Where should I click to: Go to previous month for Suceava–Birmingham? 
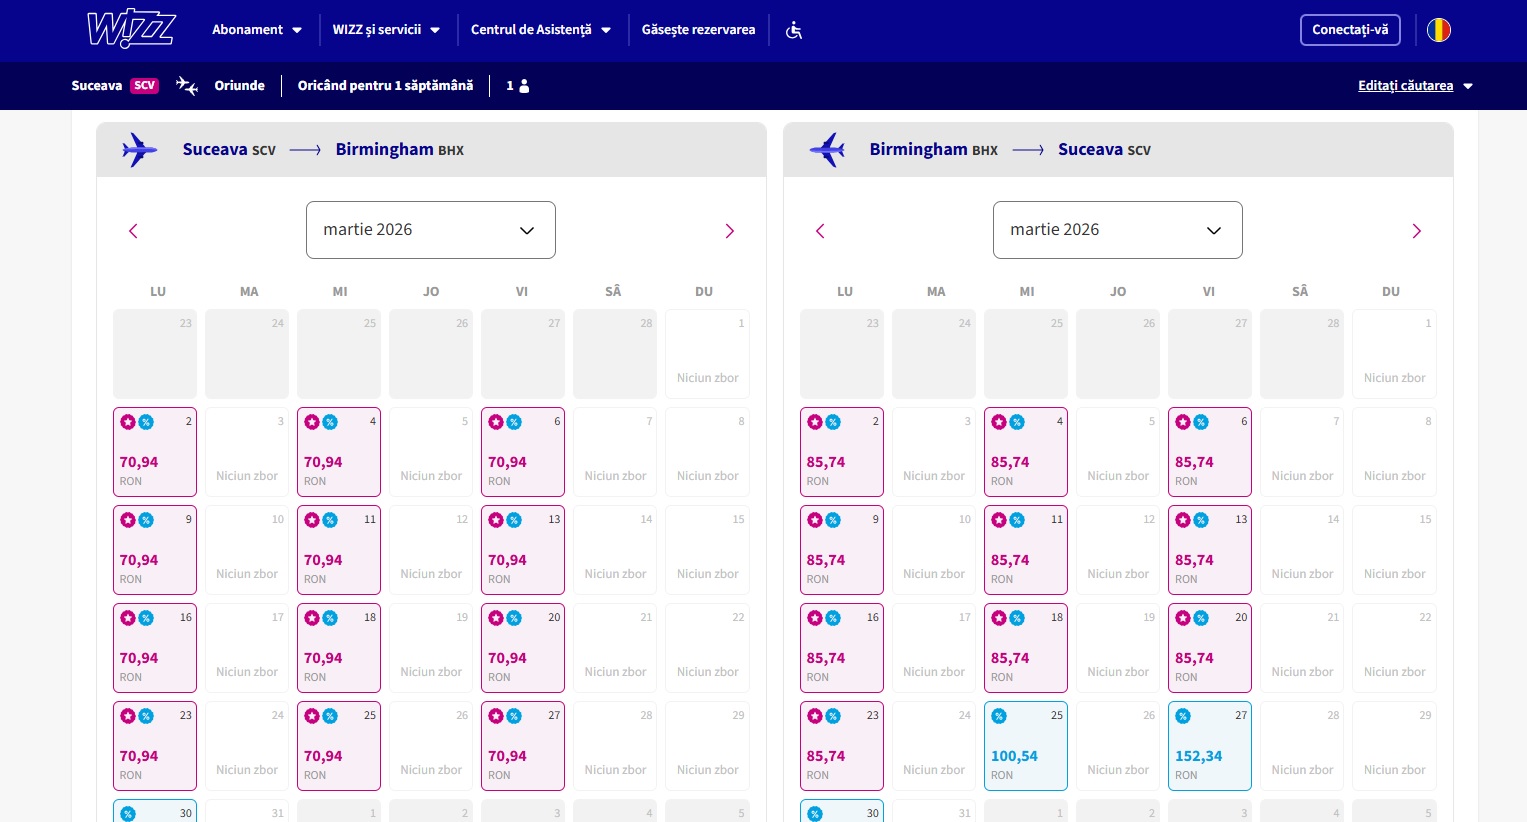(133, 231)
